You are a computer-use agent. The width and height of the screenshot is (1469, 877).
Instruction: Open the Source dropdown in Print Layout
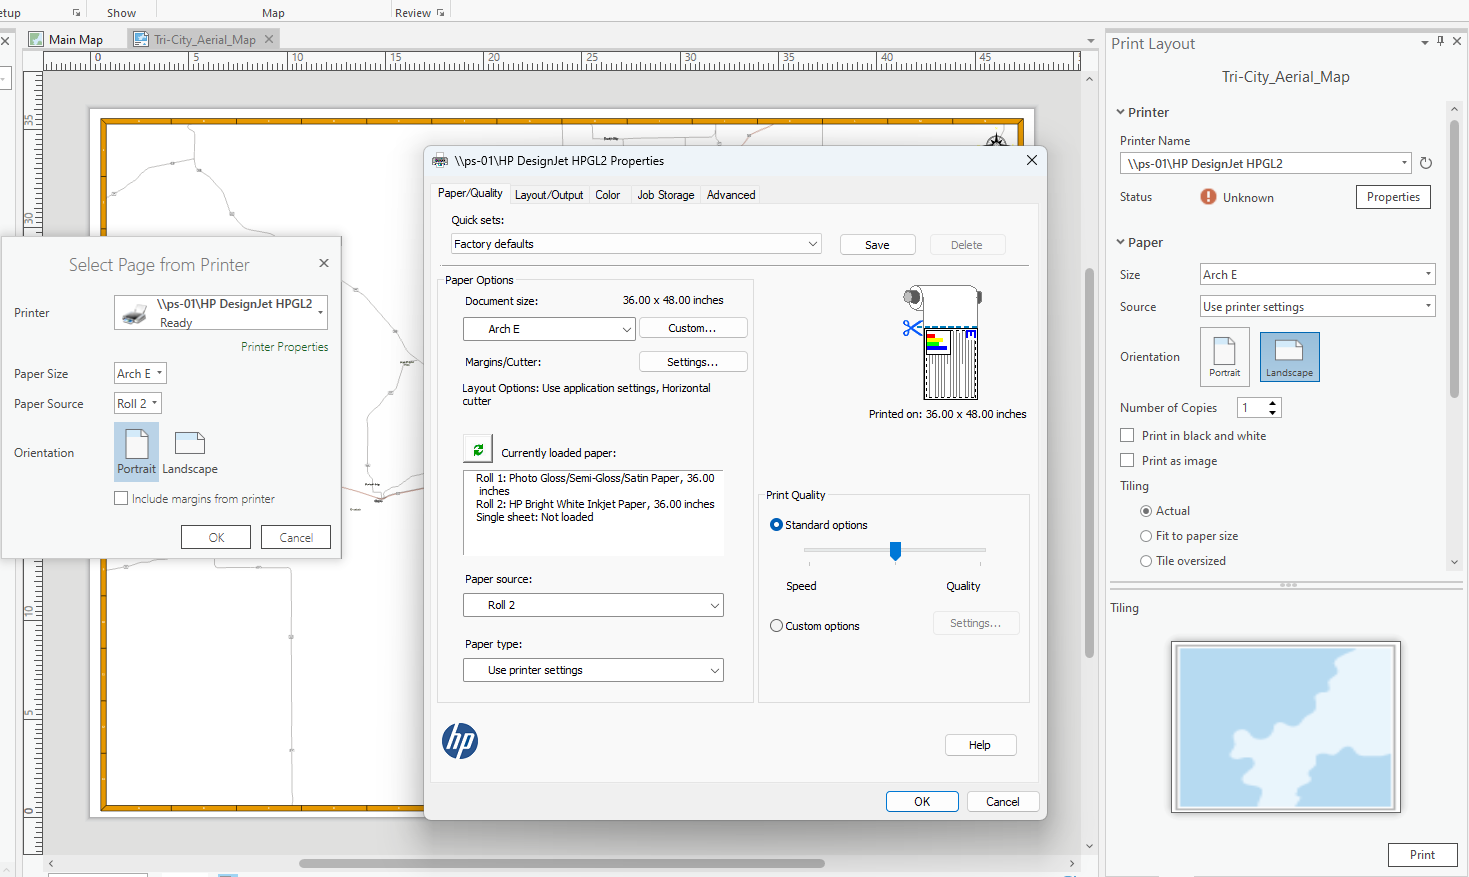tap(1318, 306)
